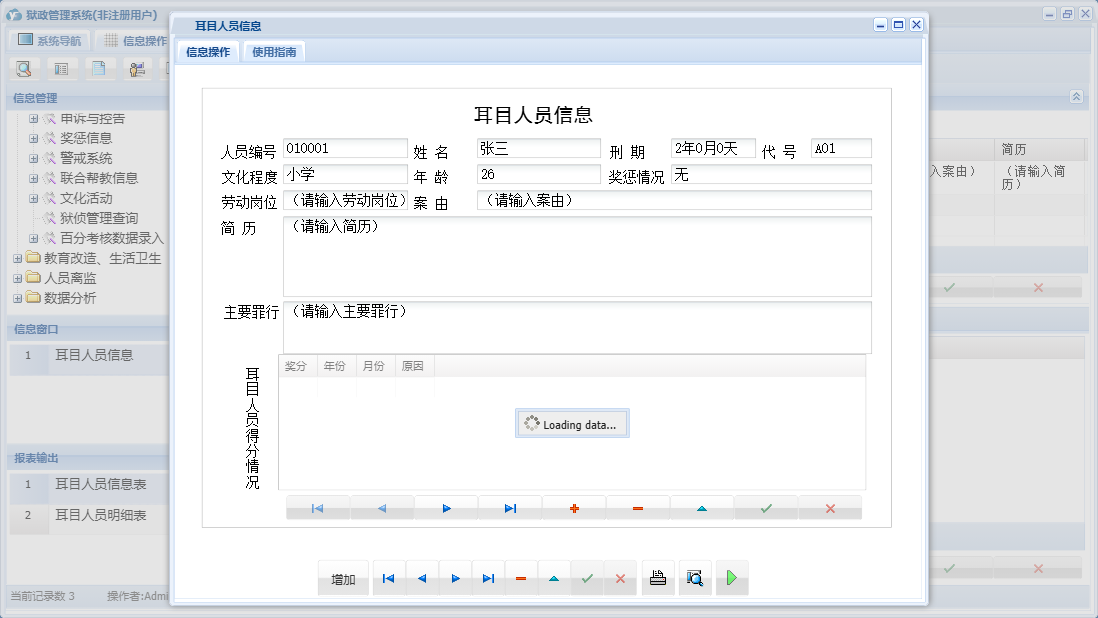Click the 姓名 input field showing 张三
Image resolution: width=1098 pixels, height=618 pixels.
(x=537, y=147)
